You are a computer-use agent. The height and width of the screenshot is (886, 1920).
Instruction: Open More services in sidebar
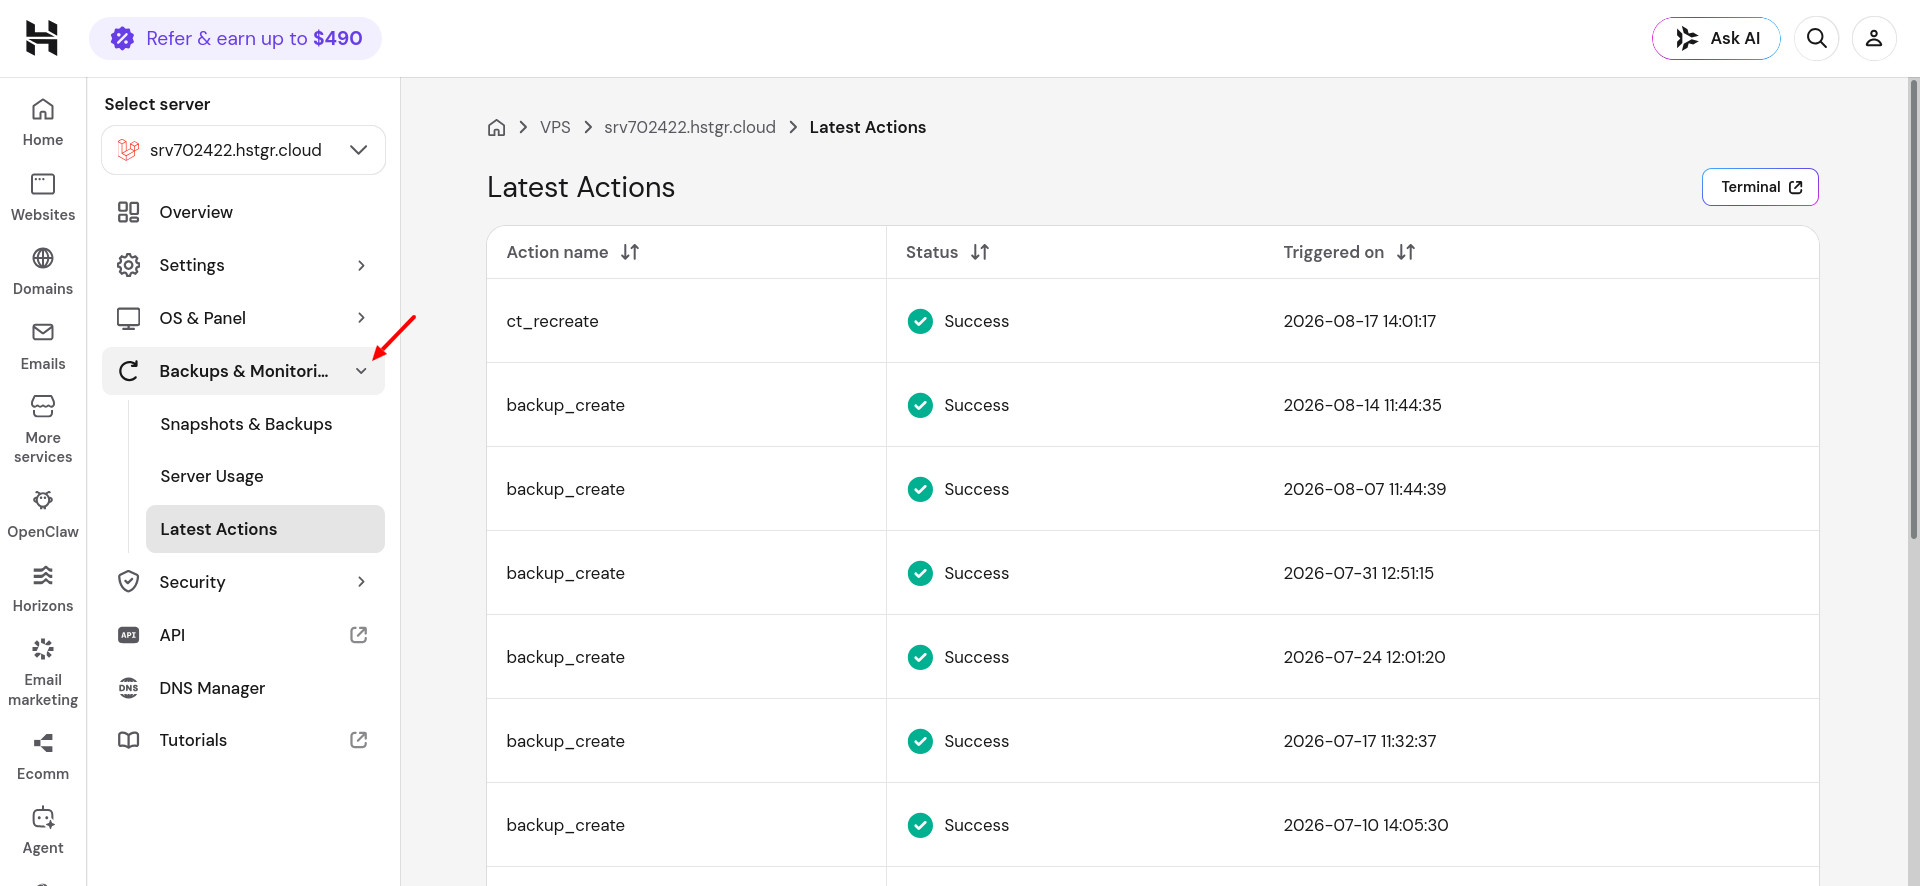(43, 430)
